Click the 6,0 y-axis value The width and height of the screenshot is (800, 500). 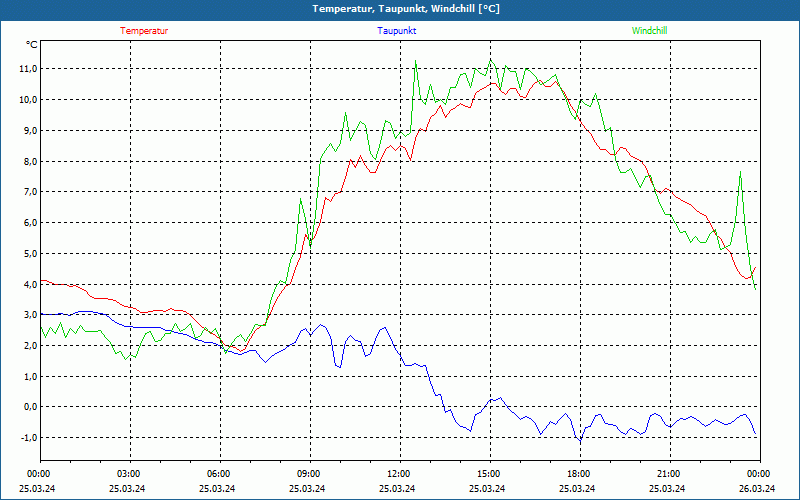30,223
